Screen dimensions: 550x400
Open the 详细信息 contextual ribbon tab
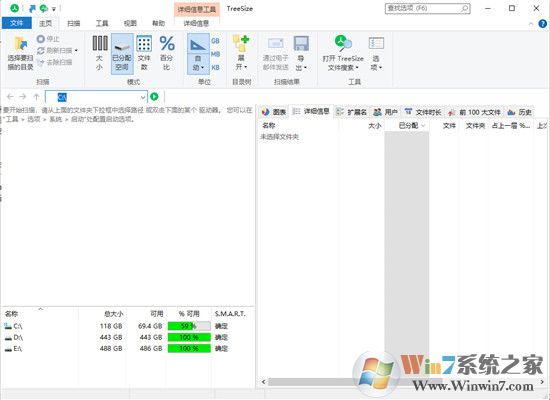(x=196, y=23)
